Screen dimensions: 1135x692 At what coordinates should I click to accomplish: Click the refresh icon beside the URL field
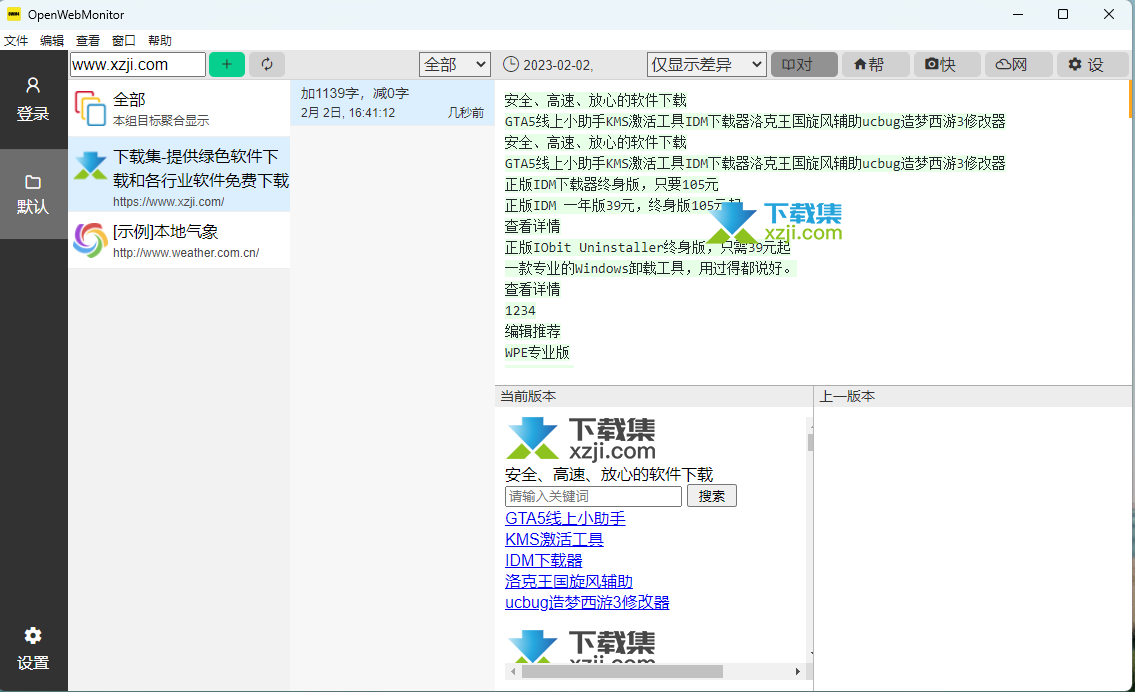(266, 64)
